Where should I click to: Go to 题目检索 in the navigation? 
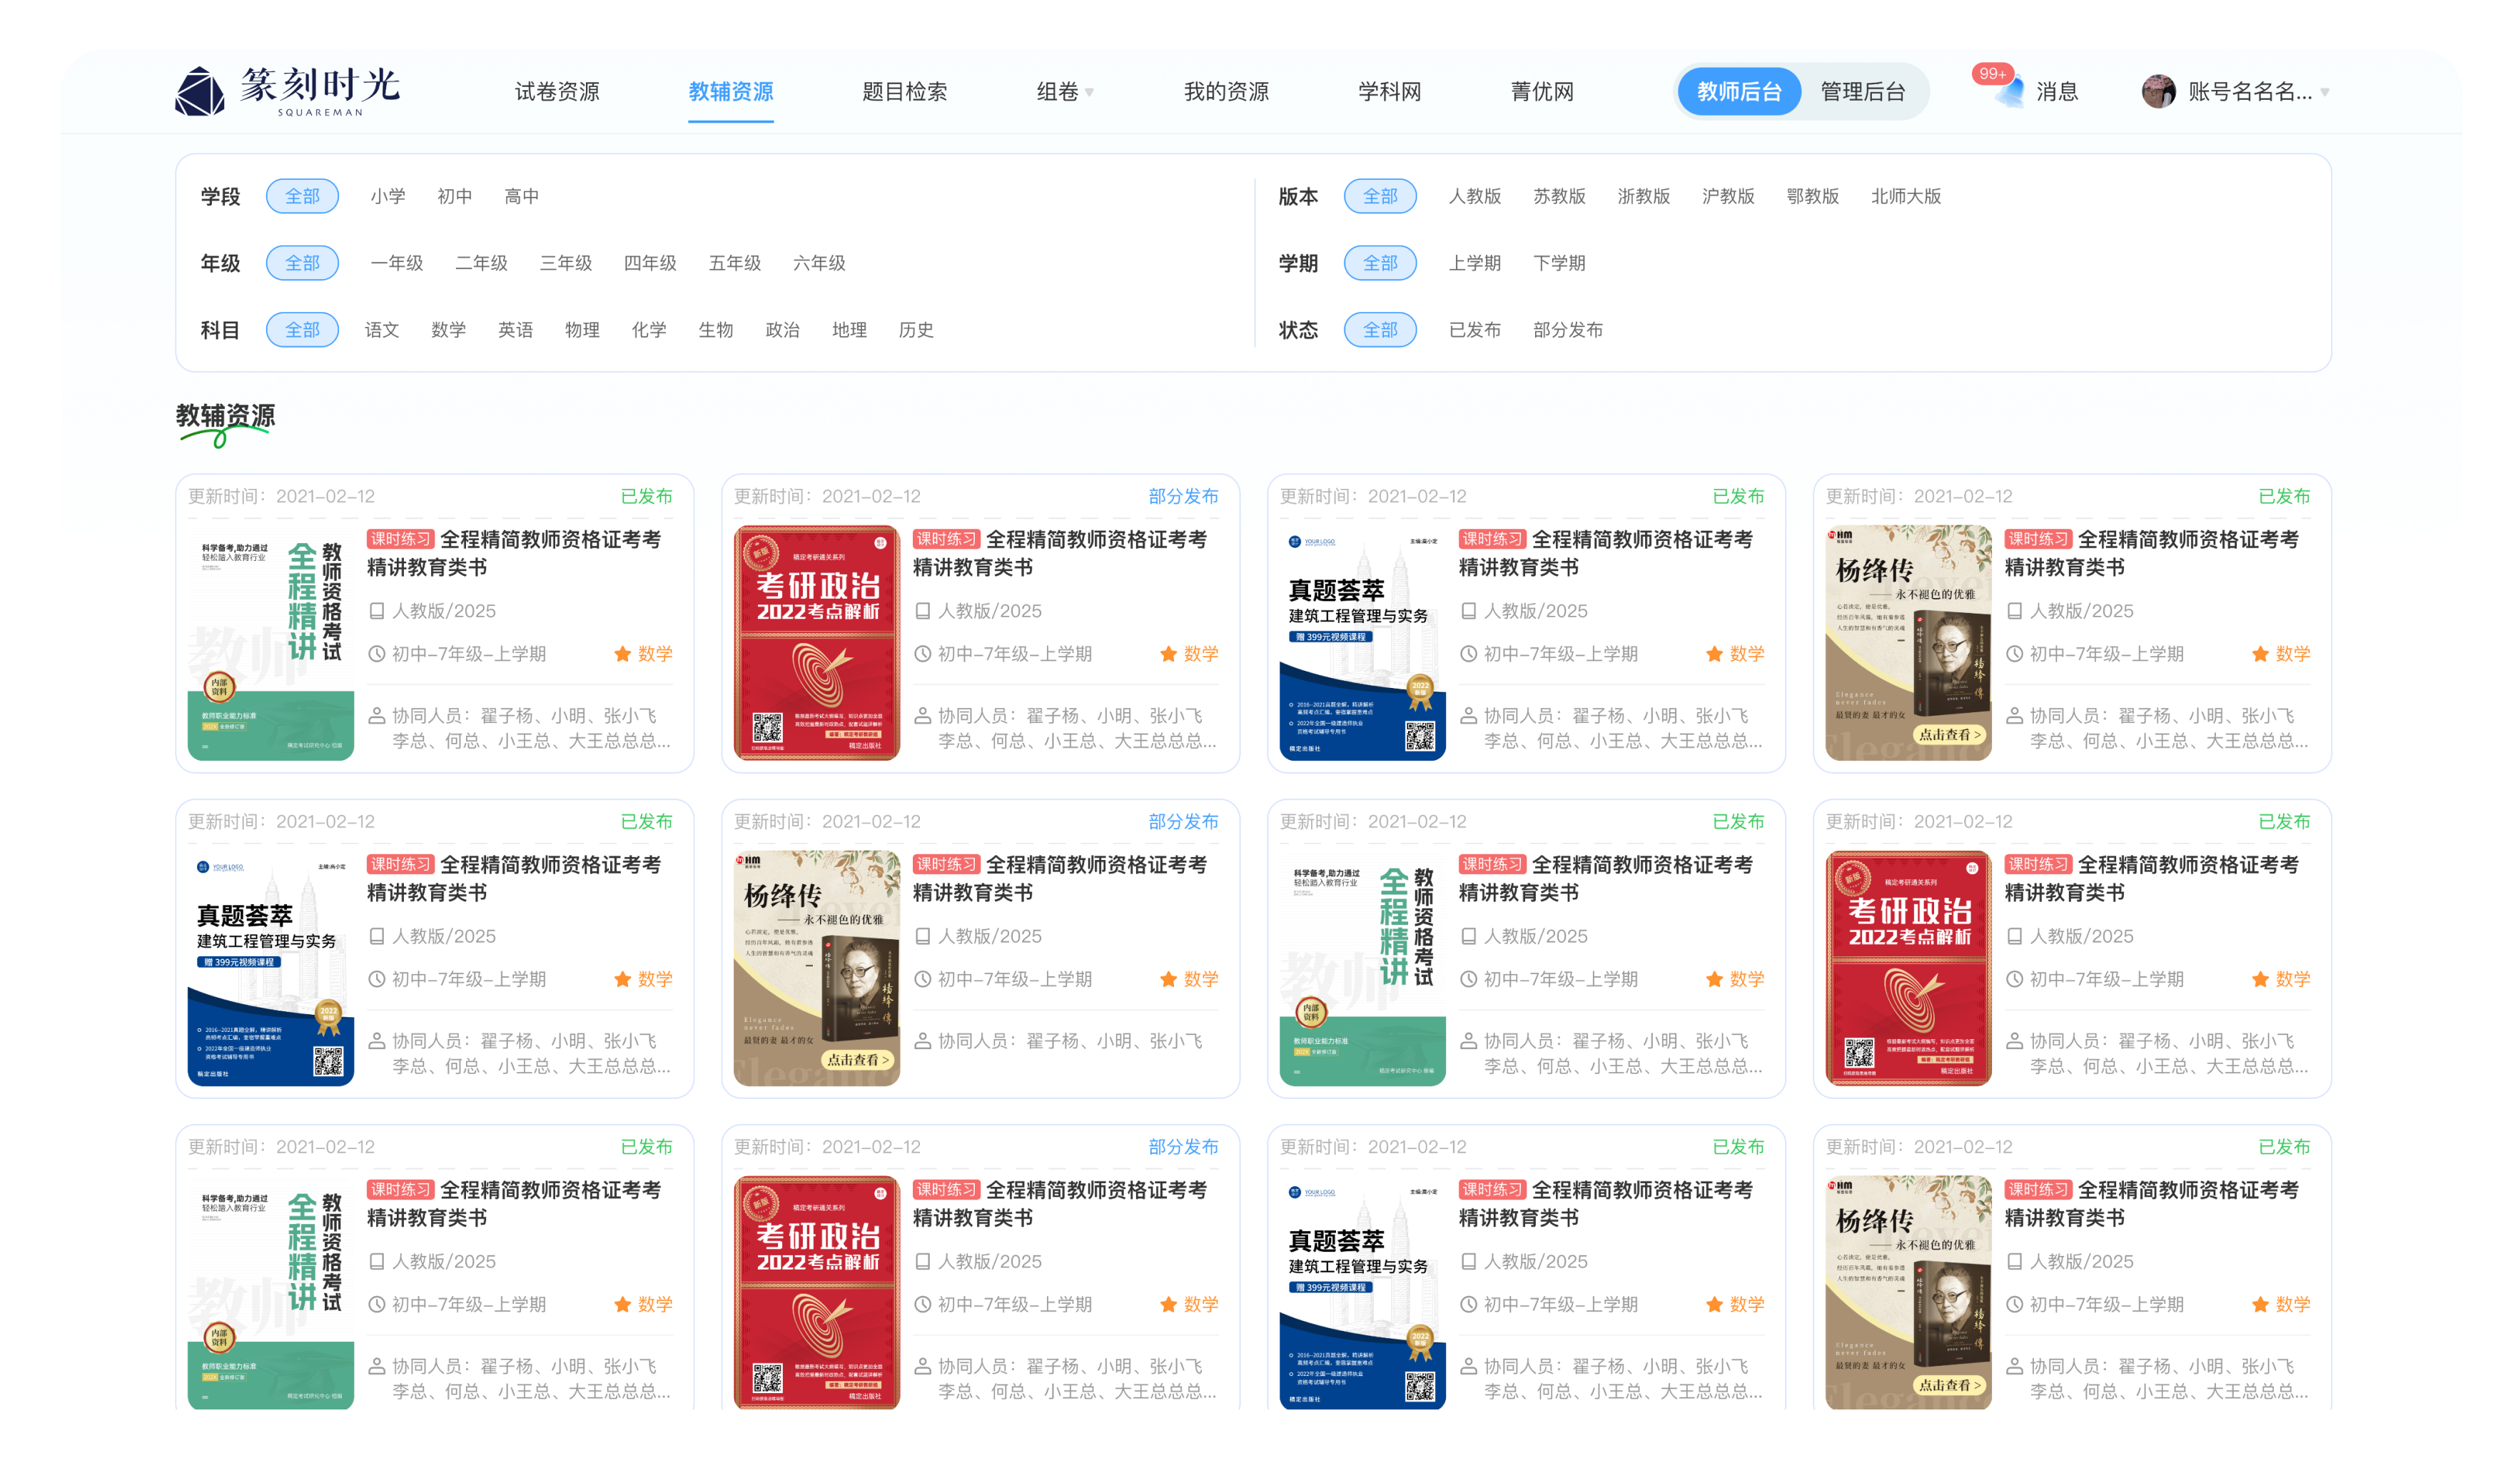[904, 92]
